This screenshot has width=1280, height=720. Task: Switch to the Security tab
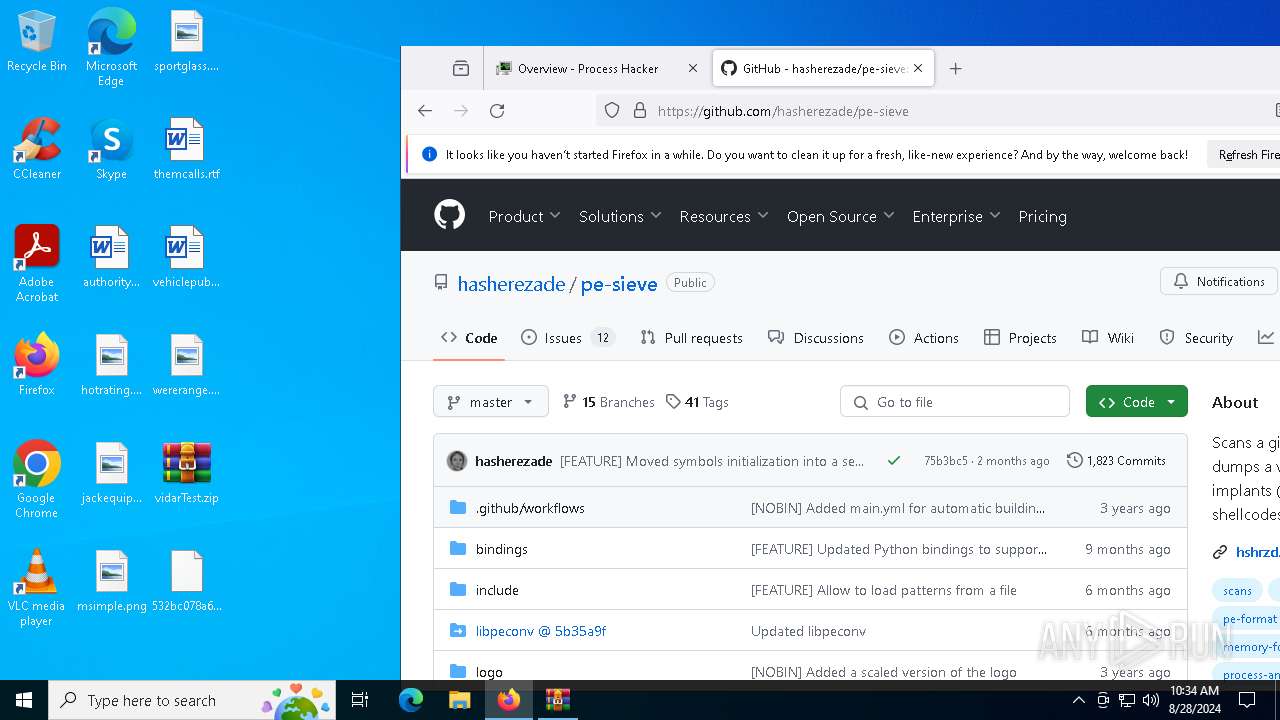(1196, 338)
